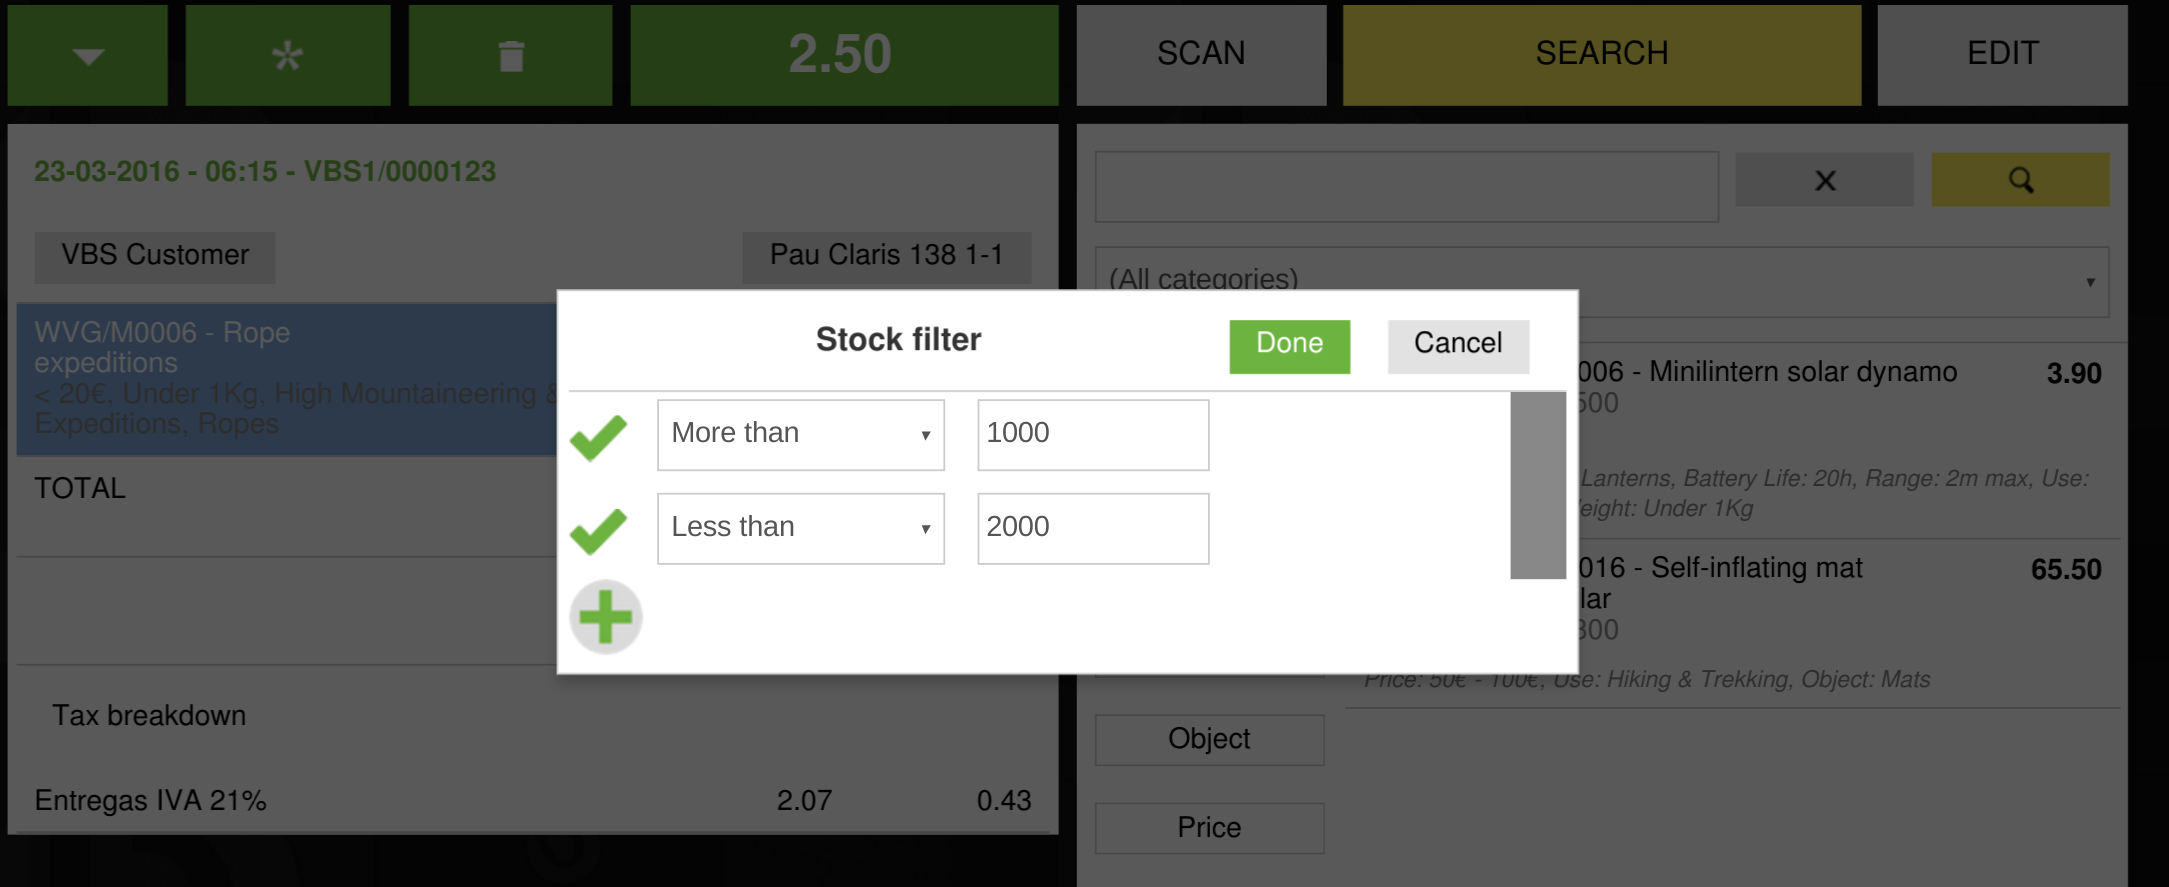2169x887 pixels.
Task: Click the green plus add-filter icon
Action: point(605,616)
